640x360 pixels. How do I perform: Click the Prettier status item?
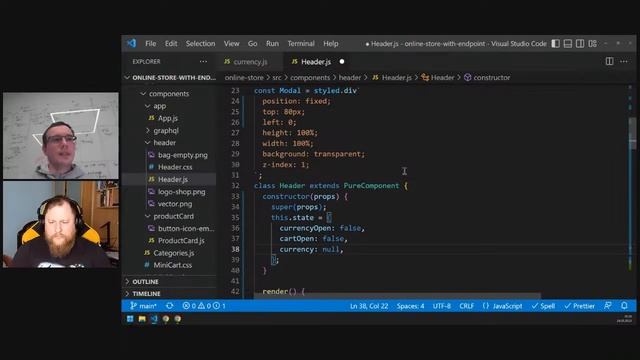click(x=580, y=306)
